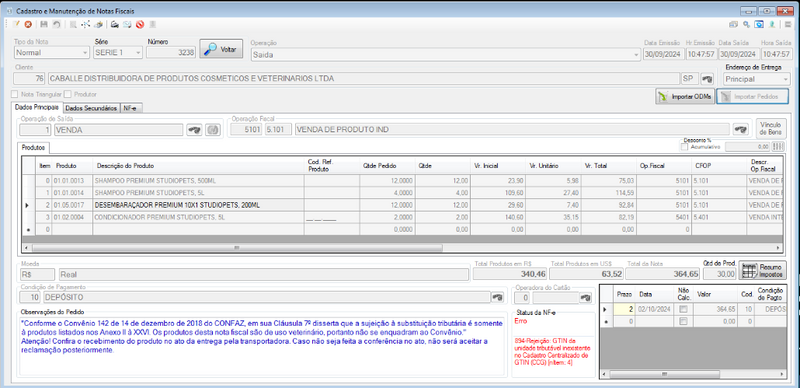
Task: Switch to the NF-e tab
Action: [x=132, y=108]
